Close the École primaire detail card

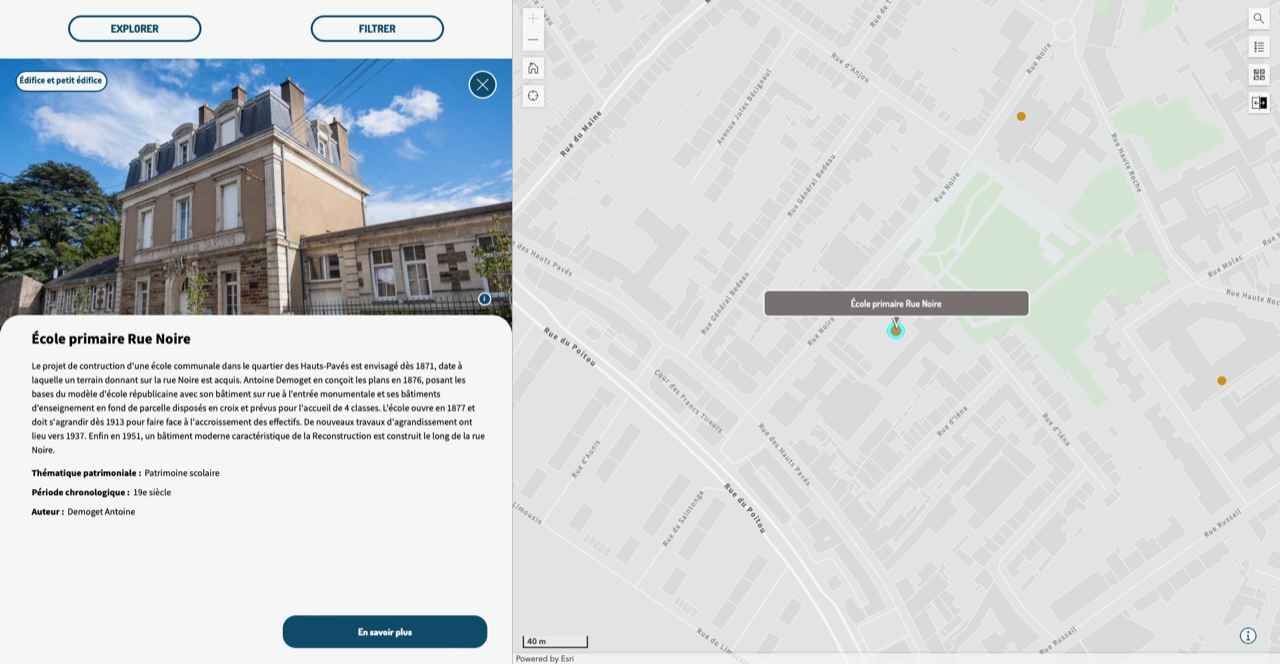[482, 85]
